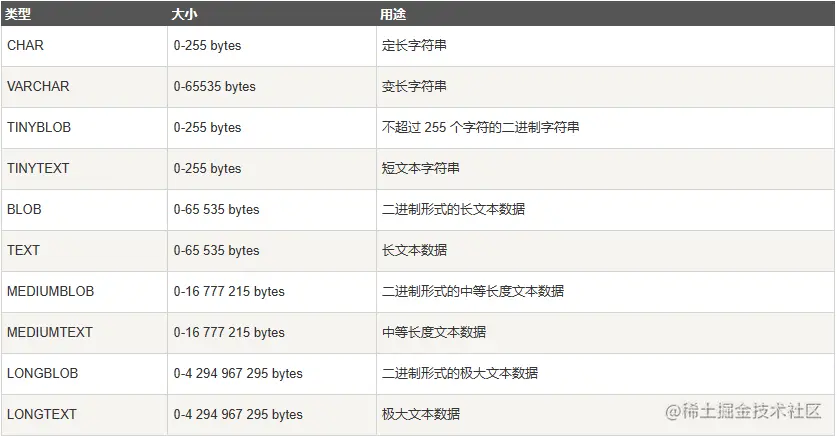Click the 用途 column header

(393, 15)
